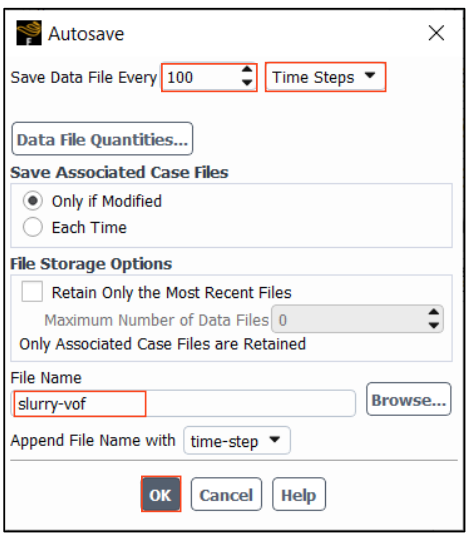The width and height of the screenshot is (476, 538).
Task: Increase Save Data File Every value arrow
Action: 247,70
